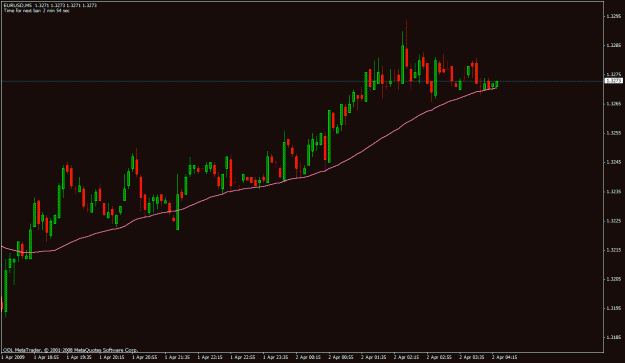Click the 1.3255 price axis label

tap(613, 133)
